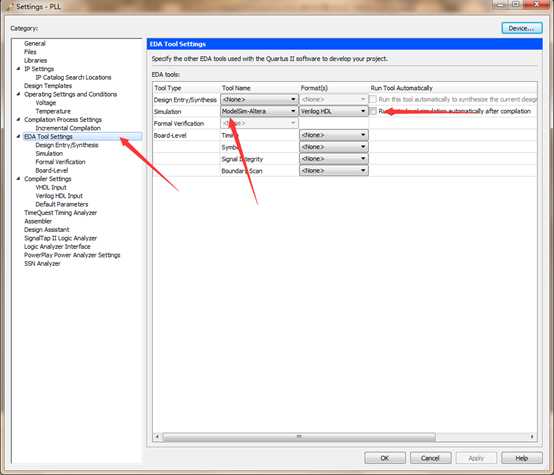Select Design Entry/Synthesis under EDA Tool Settings

(x=67, y=145)
